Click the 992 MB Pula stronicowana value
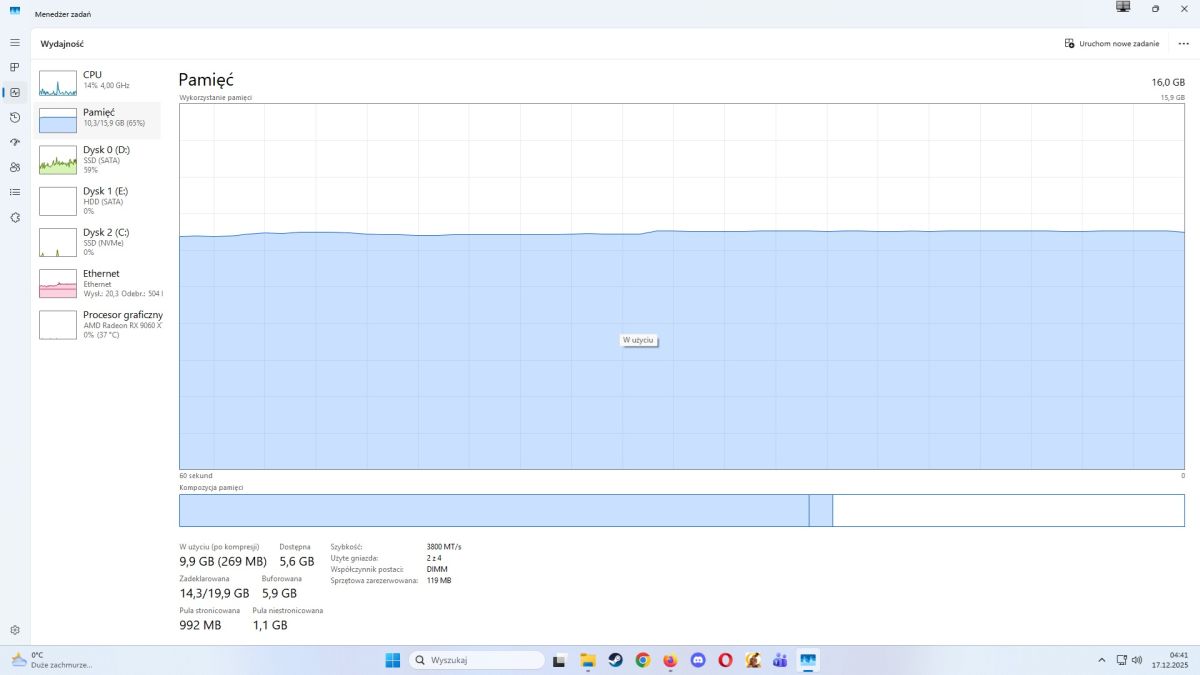 (x=200, y=625)
